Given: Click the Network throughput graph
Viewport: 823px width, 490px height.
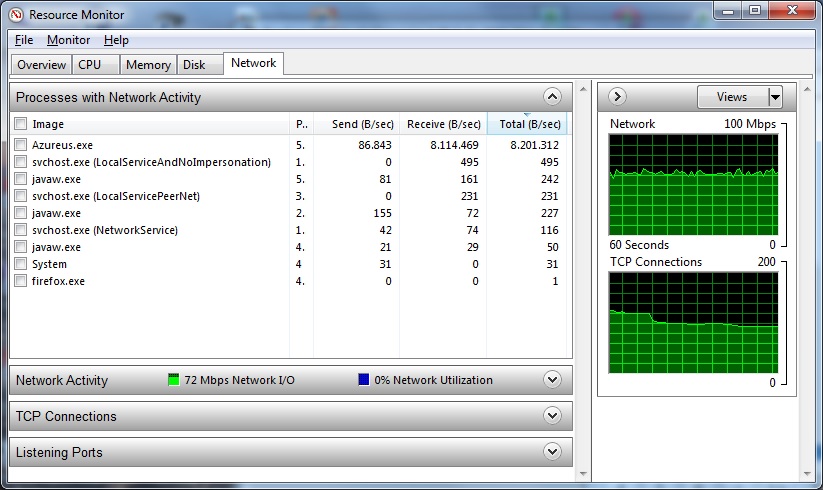Looking at the screenshot, I should coord(693,185).
